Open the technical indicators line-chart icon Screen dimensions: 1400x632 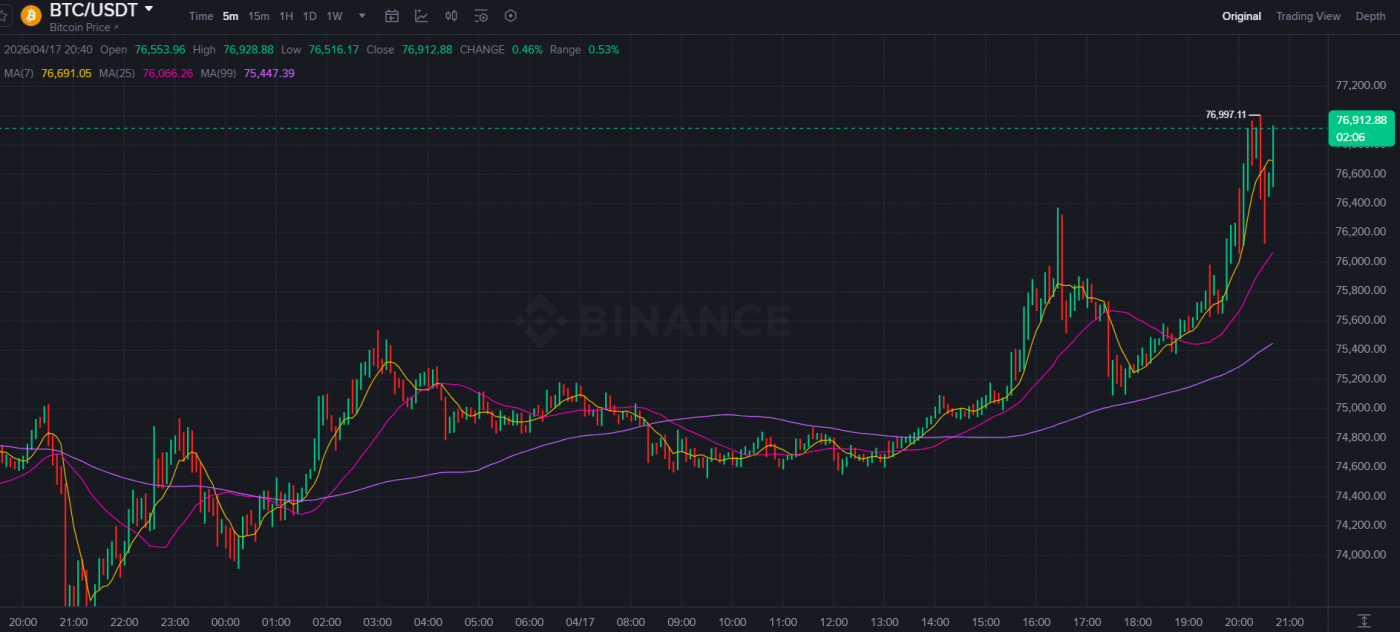pyautogui.click(x=422, y=16)
